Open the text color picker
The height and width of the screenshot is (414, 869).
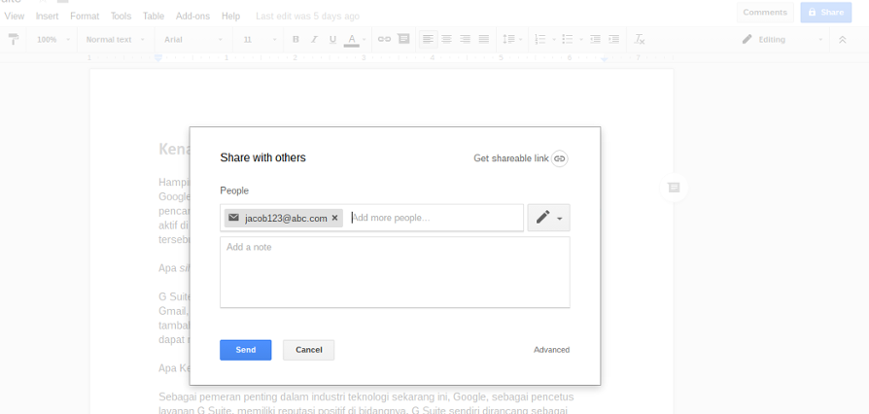click(x=351, y=39)
